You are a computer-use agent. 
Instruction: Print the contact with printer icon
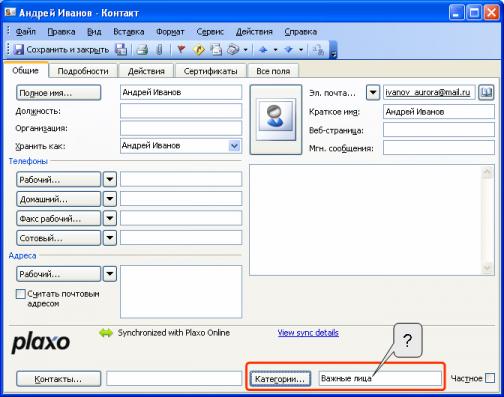click(x=142, y=50)
